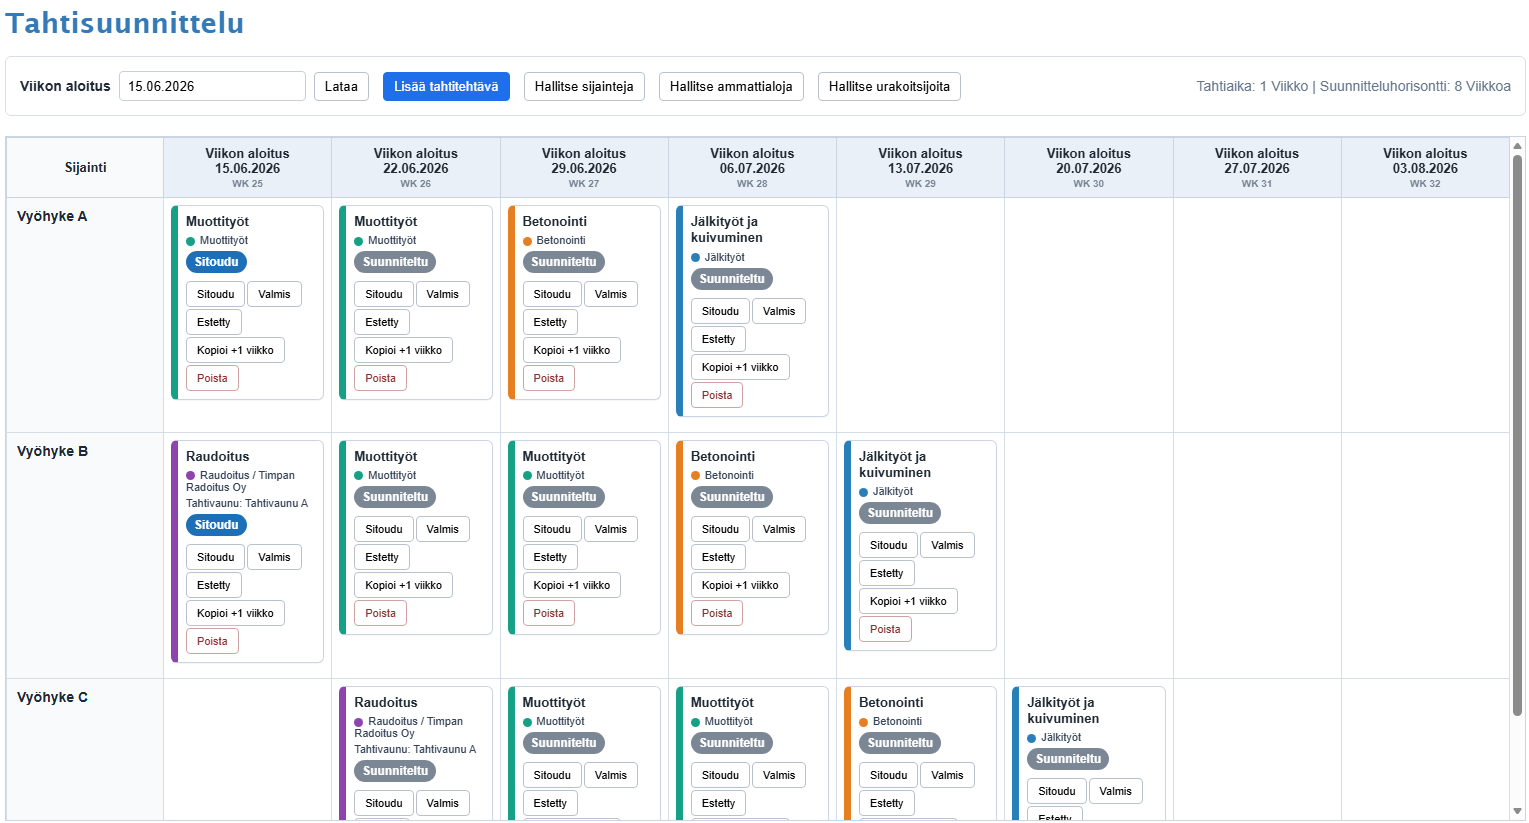Select the 13.07.2026 week column header
The image size is (1529, 823).
920,167
